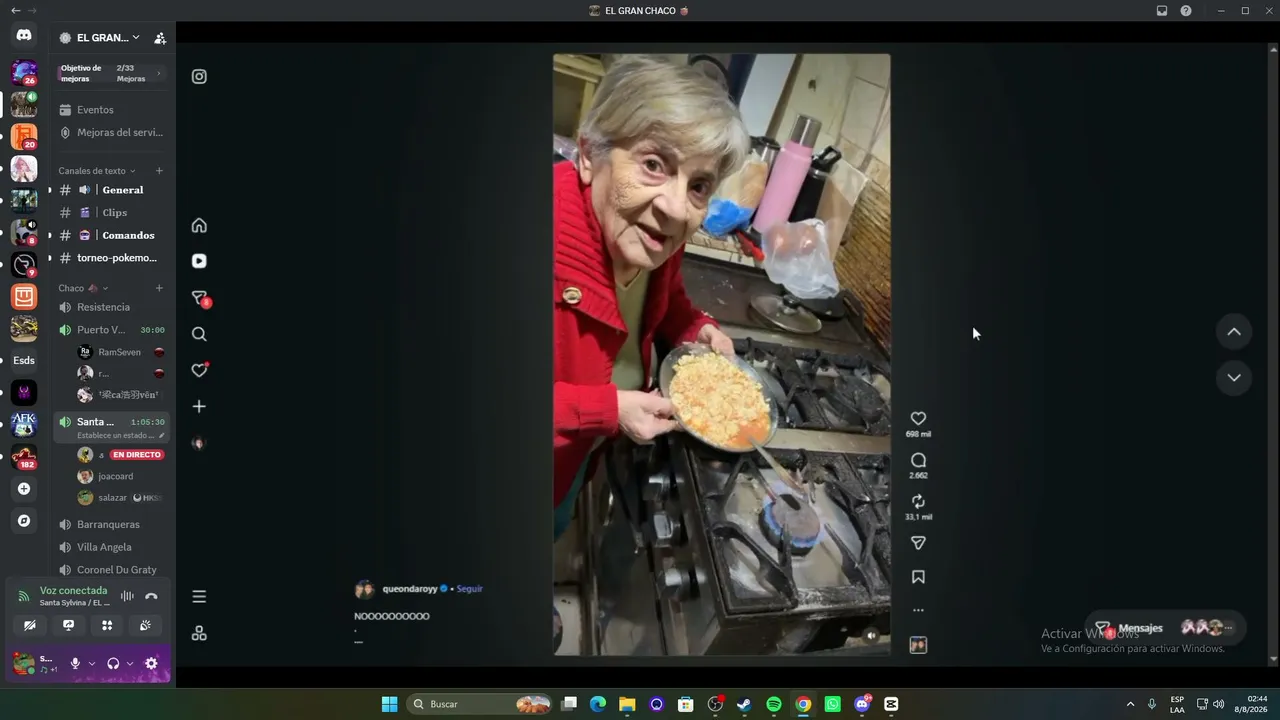Image resolution: width=1280 pixels, height=720 pixels.
Task: Add channel to Chaco category
Action: pyautogui.click(x=159, y=288)
